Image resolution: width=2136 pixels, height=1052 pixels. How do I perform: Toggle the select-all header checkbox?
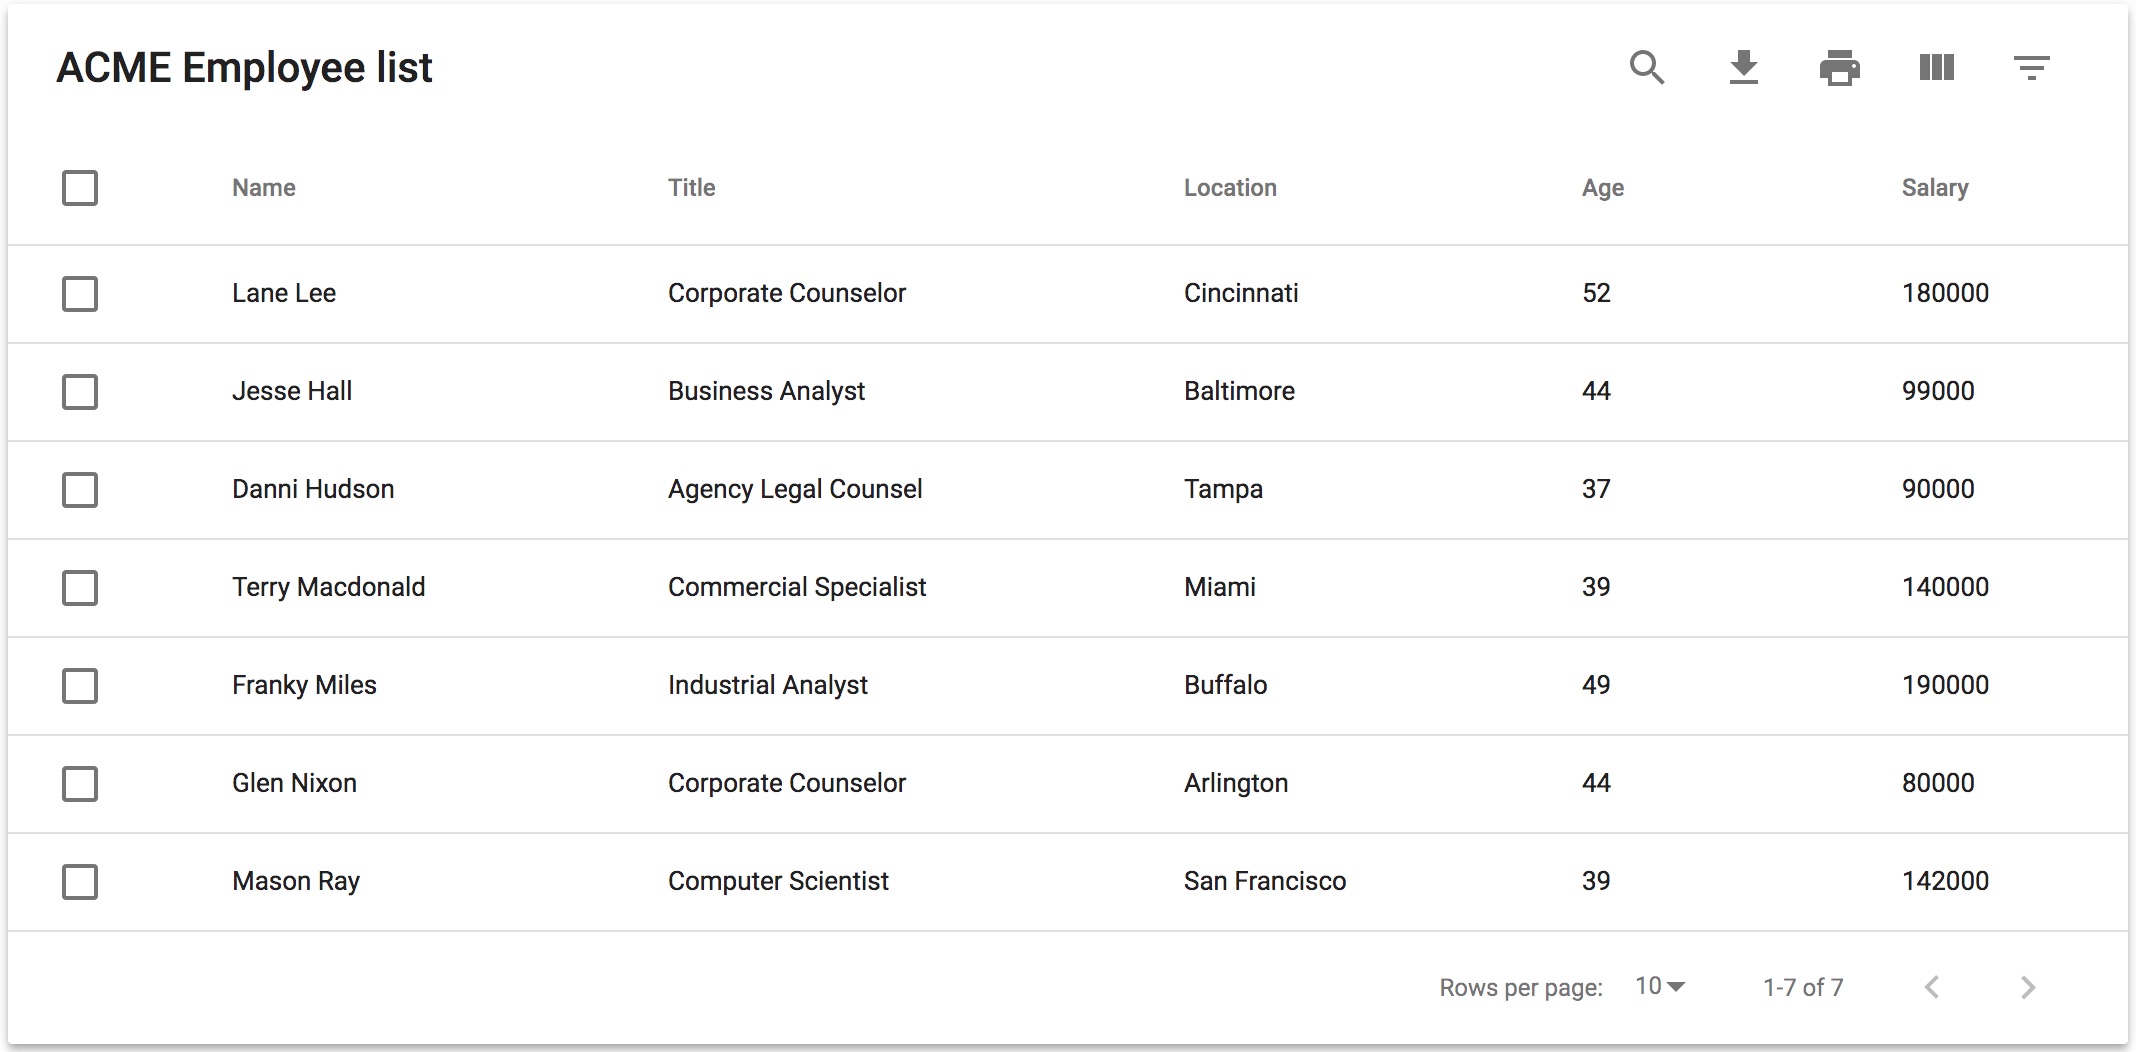pos(80,188)
